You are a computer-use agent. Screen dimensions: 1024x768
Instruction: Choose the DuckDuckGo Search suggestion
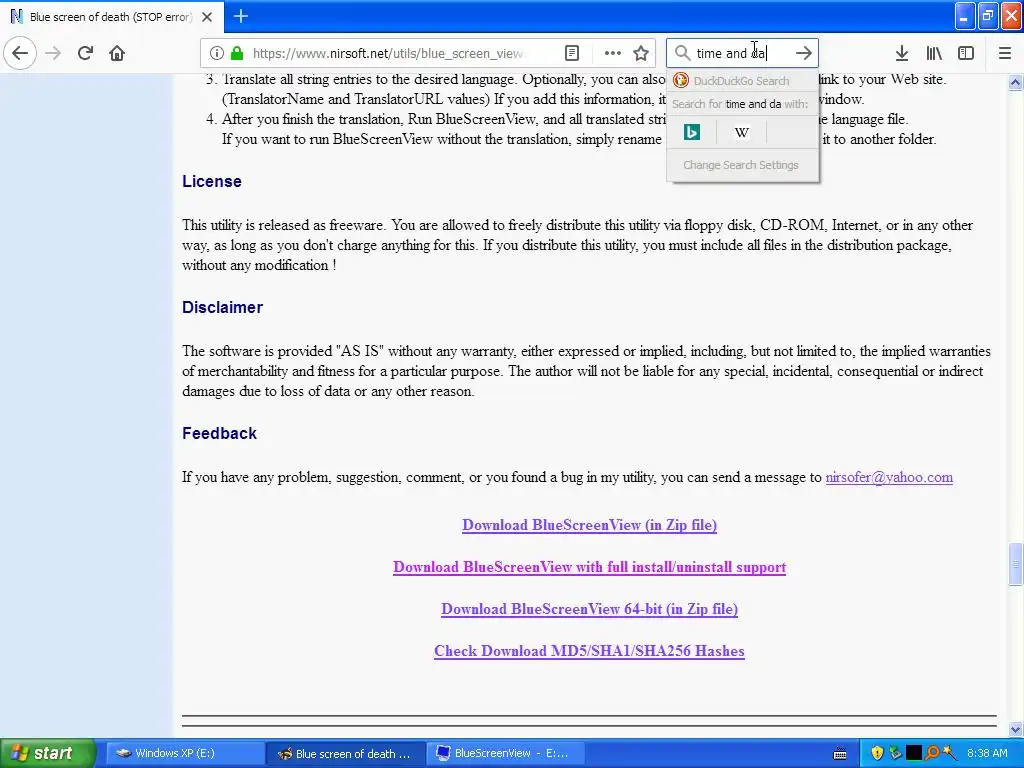[743, 81]
